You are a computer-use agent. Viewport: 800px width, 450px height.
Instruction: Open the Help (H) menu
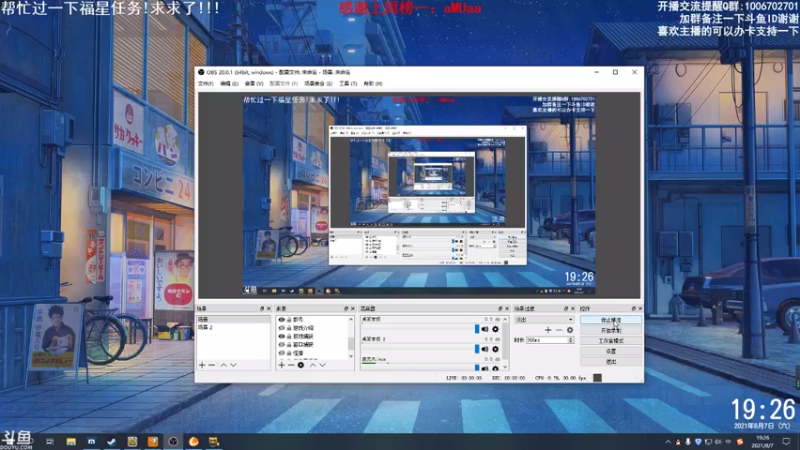click(x=372, y=84)
